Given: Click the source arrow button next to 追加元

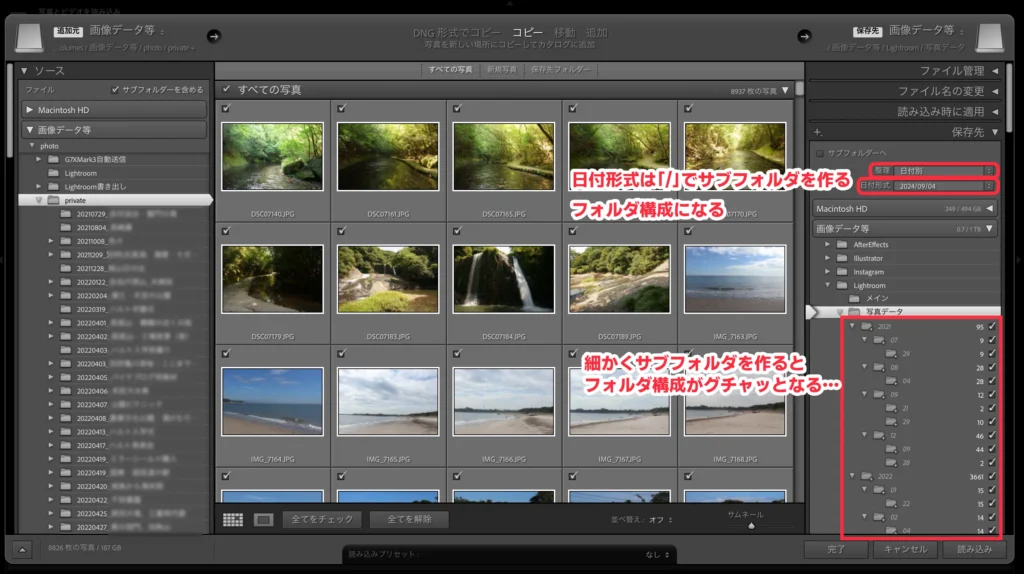Looking at the screenshot, I should click(213, 36).
